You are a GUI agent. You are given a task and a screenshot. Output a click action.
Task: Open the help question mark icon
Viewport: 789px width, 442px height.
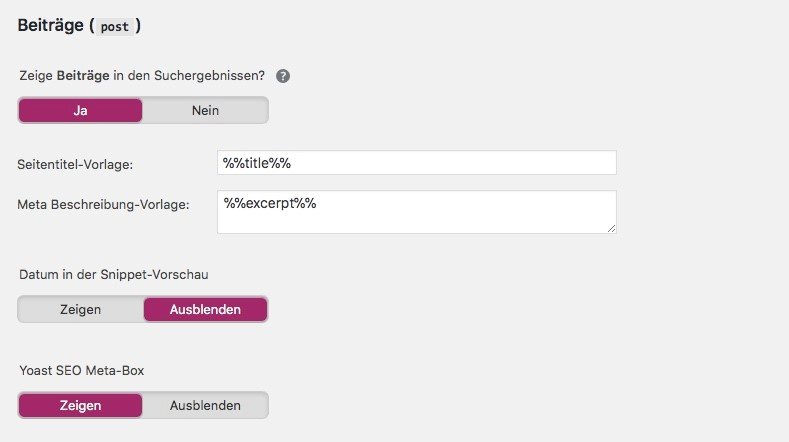coord(283,76)
